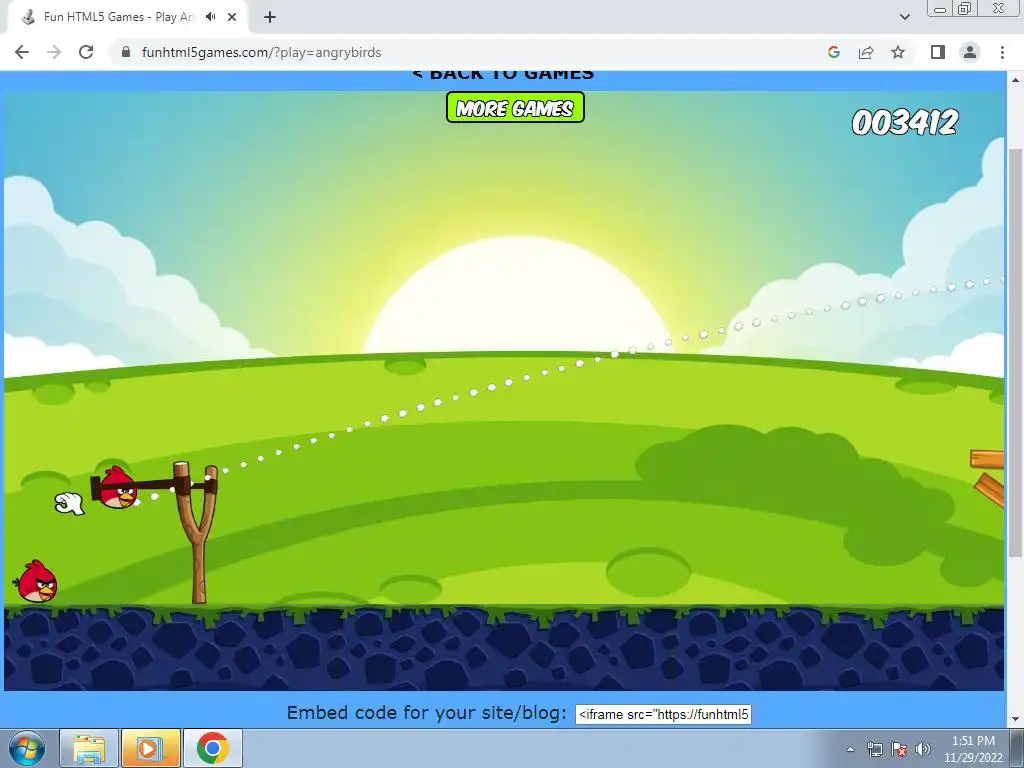Click the volume speaker tray icon
The height and width of the screenshot is (768, 1024).
[923, 749]
